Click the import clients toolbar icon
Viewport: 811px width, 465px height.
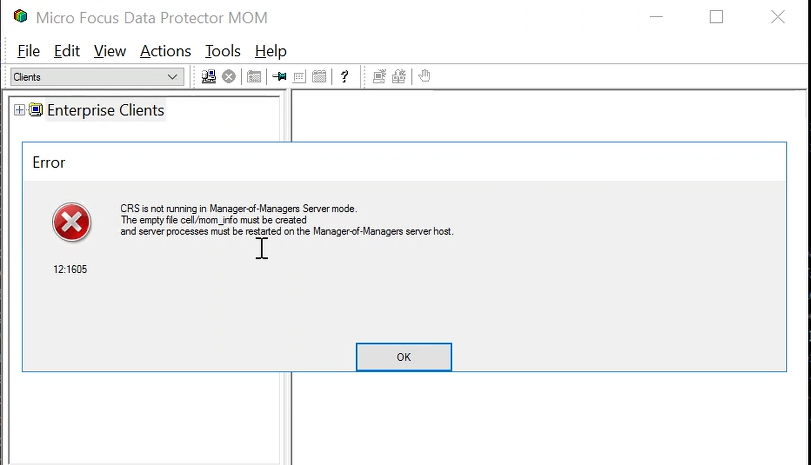pyautogui.click(x=399, y=77)
